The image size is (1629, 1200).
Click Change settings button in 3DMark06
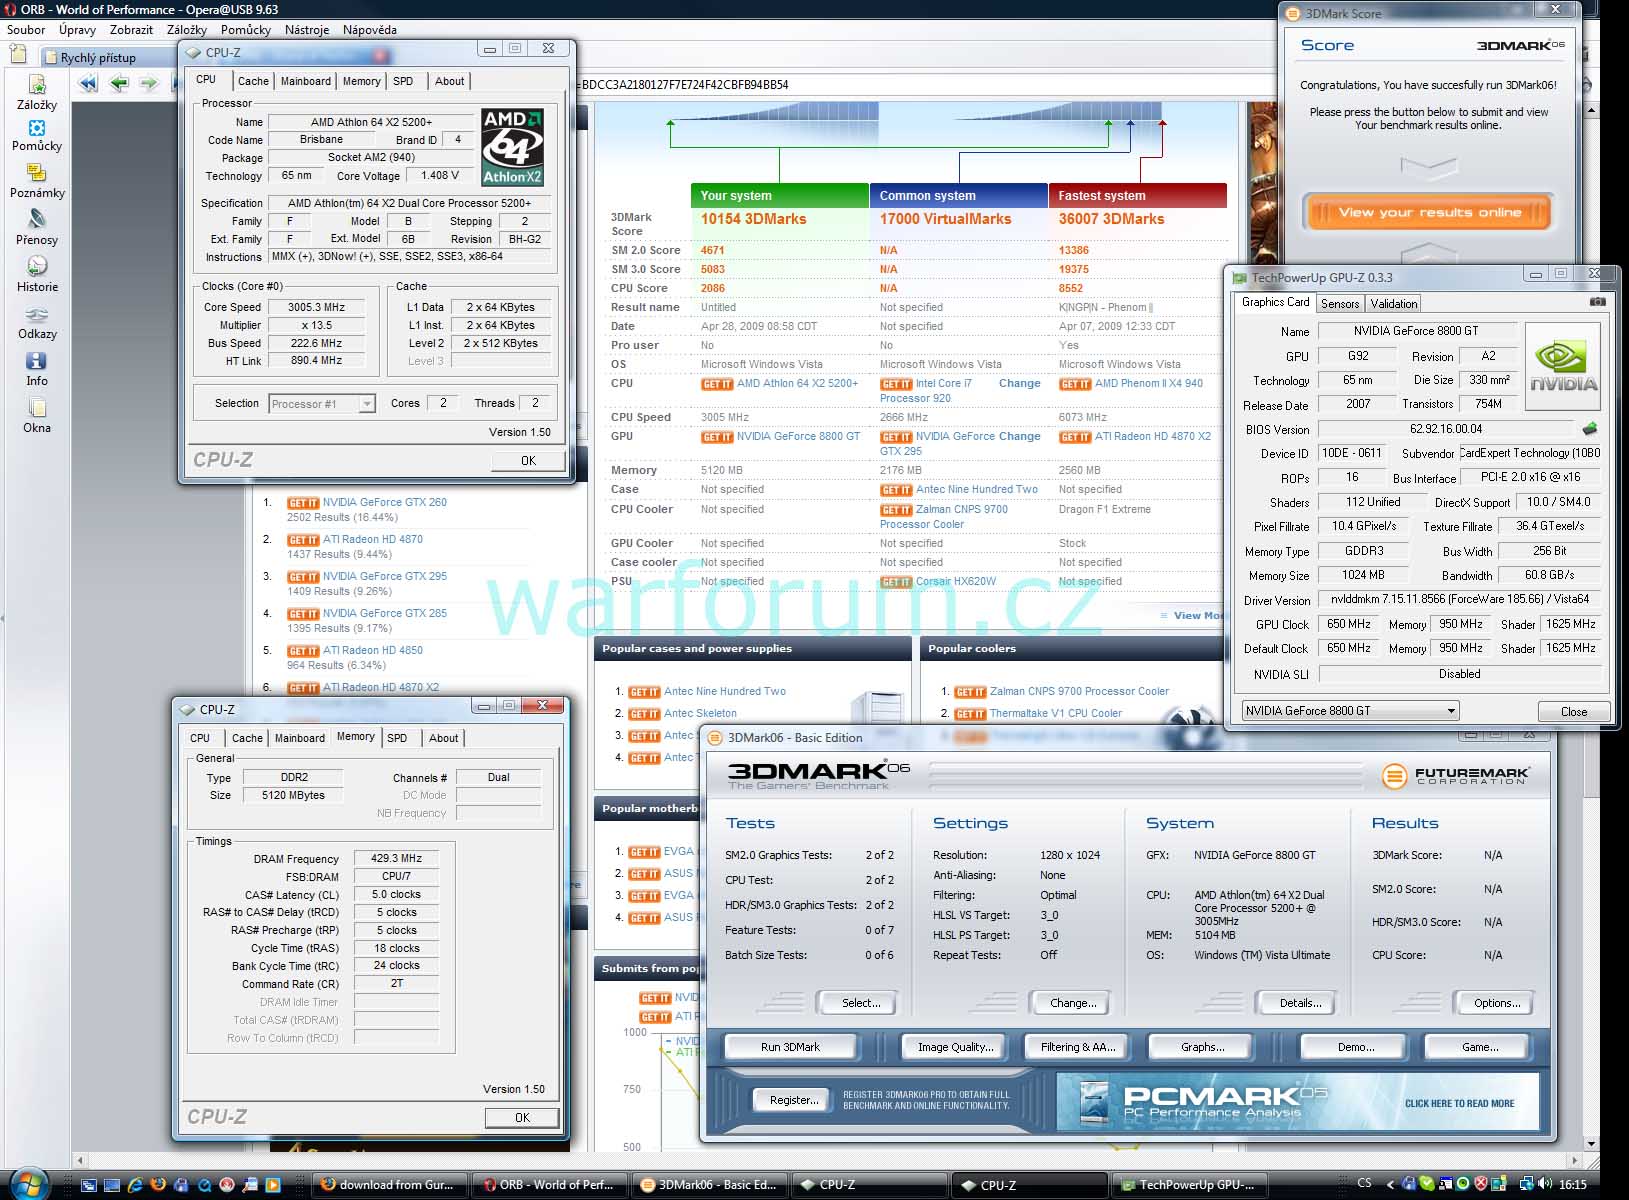coord(1073,1003)
